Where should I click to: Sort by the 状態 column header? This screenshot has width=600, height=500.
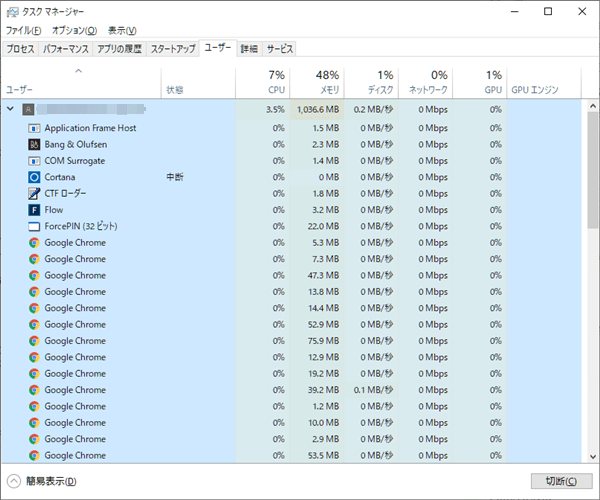click(198, 83)
